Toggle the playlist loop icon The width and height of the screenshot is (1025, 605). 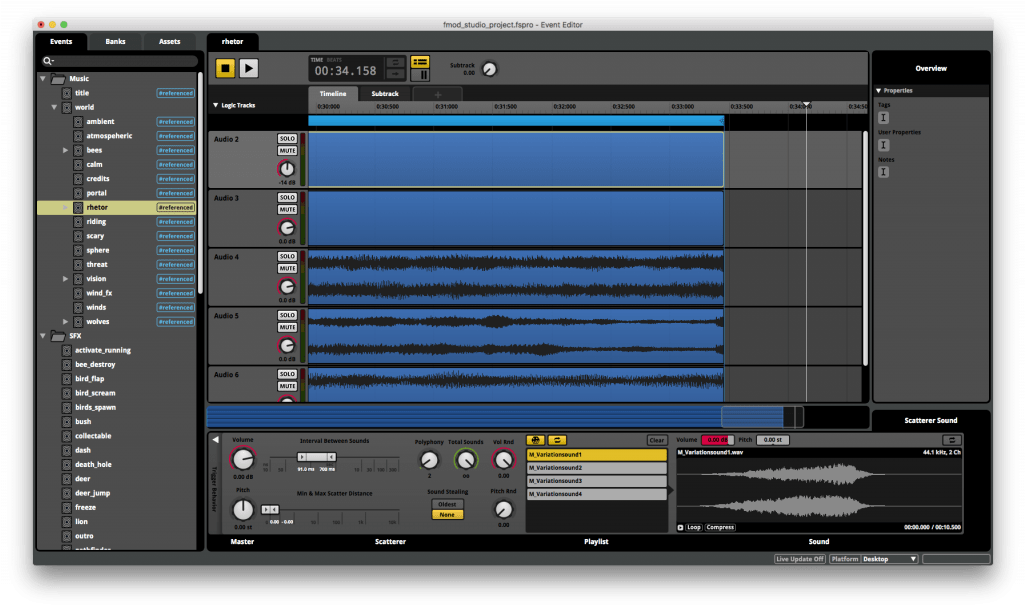pyautogui.click(x=557, y=440)
